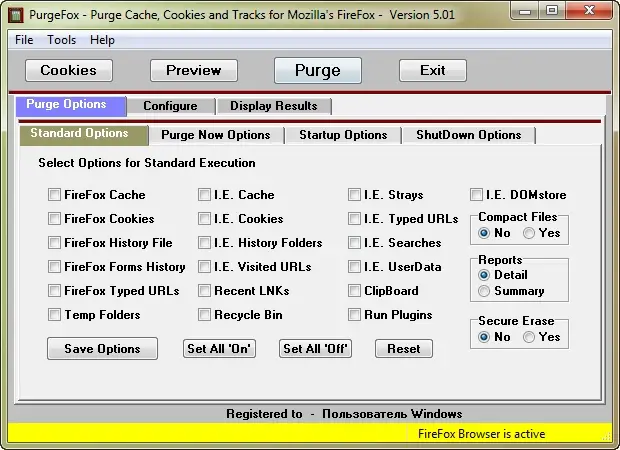Click the 'Registered to' status line
Image resolution: width=620 pixels, height=450 pixels.
(344, 414)
